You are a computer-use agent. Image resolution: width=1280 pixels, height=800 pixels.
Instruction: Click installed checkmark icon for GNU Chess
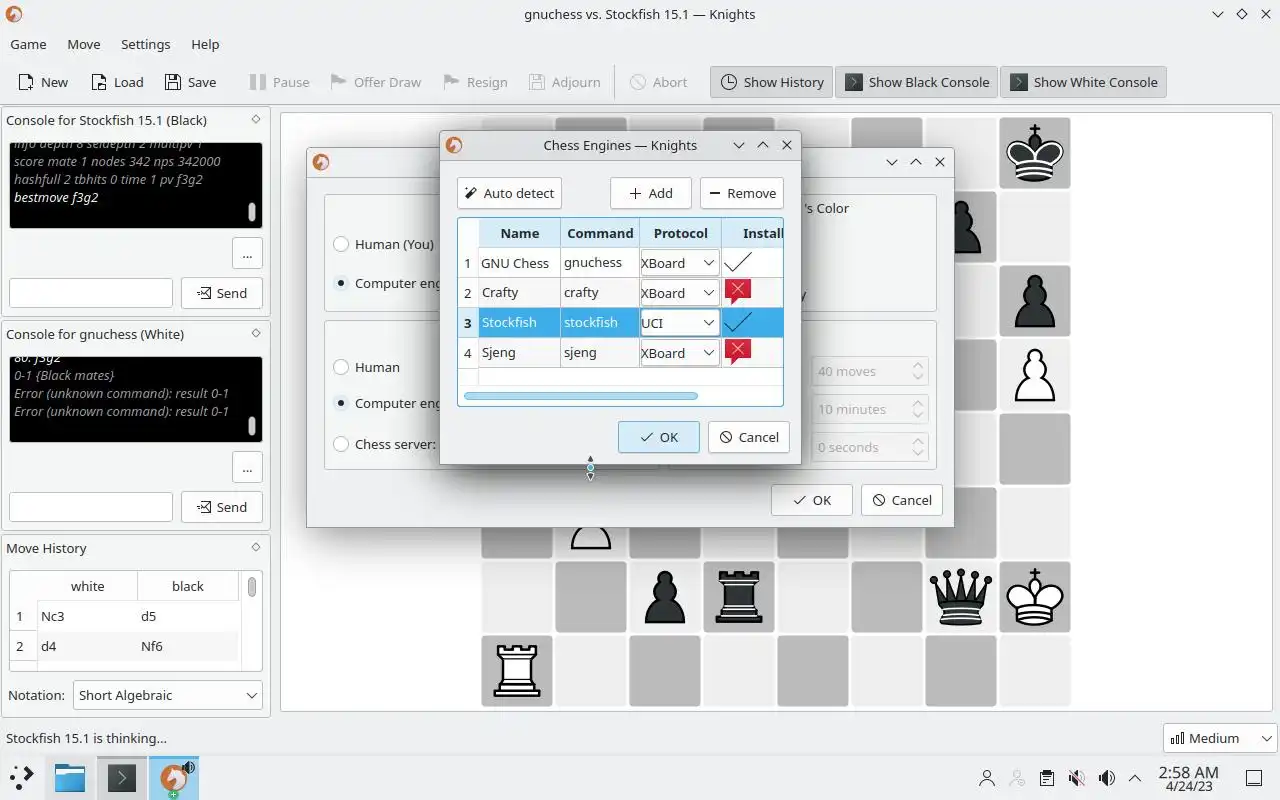(x=738, y=262)
